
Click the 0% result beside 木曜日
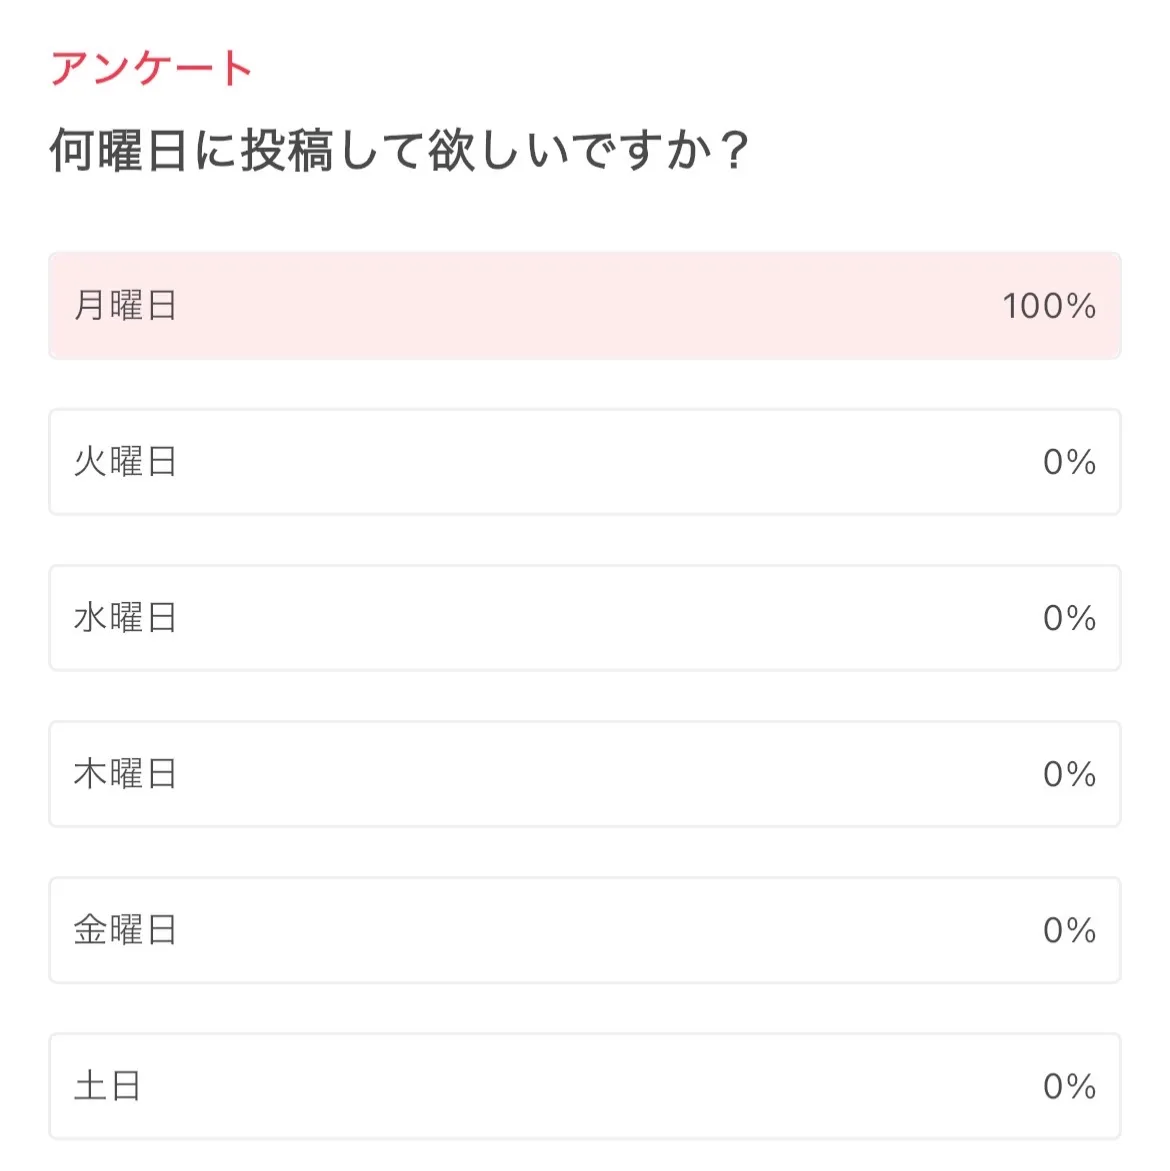1069,774
